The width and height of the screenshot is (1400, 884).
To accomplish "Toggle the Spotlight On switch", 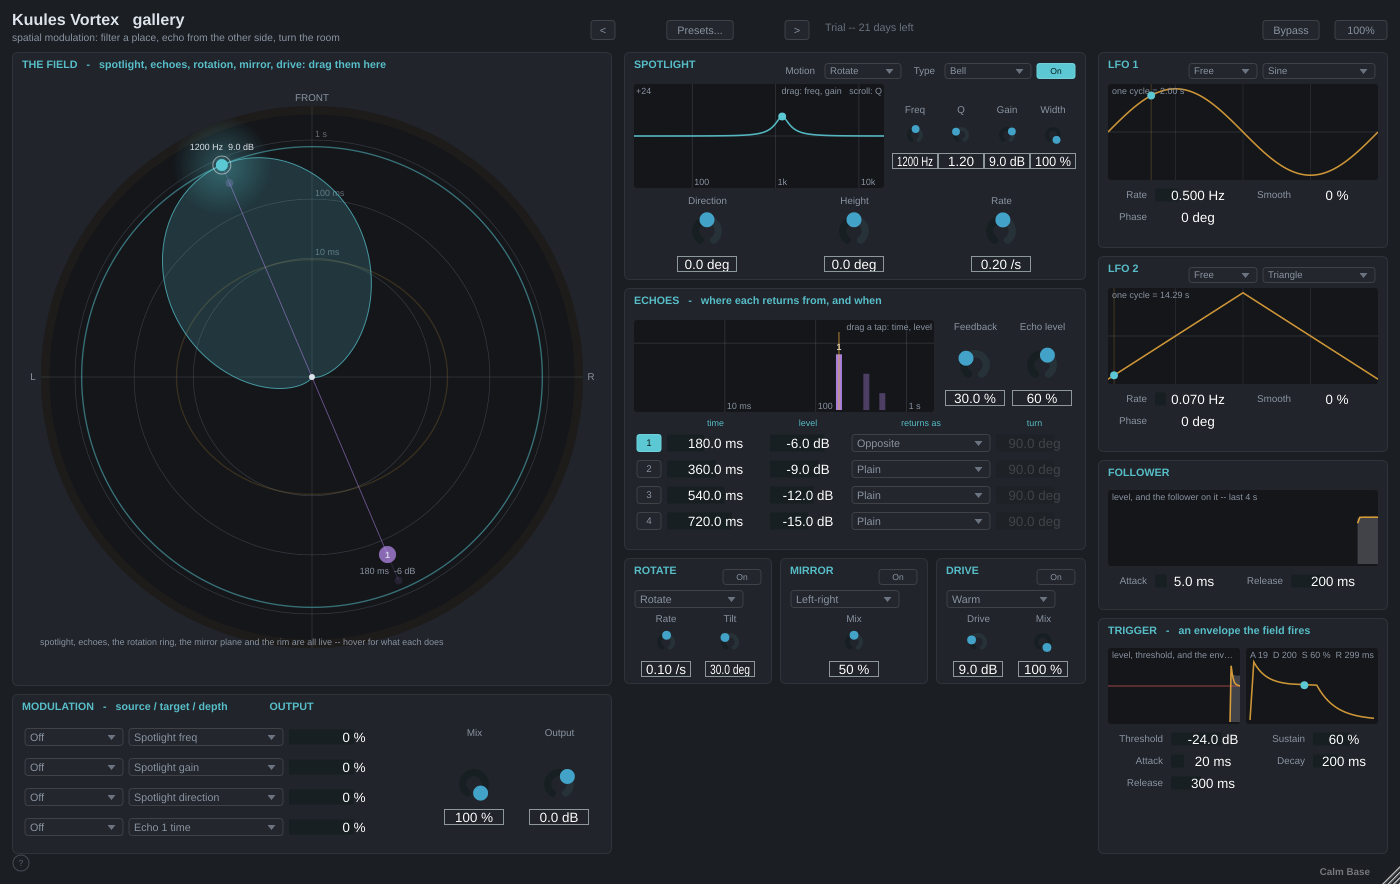I will (1056, 71).
